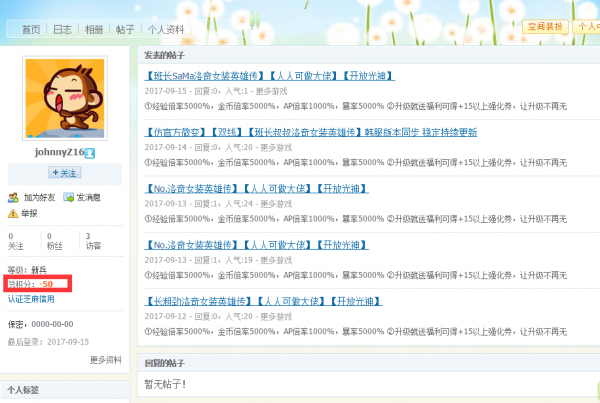Open the 粉丝 count of 0
This screenshot has width=600, height=403.
pos(54,241)
